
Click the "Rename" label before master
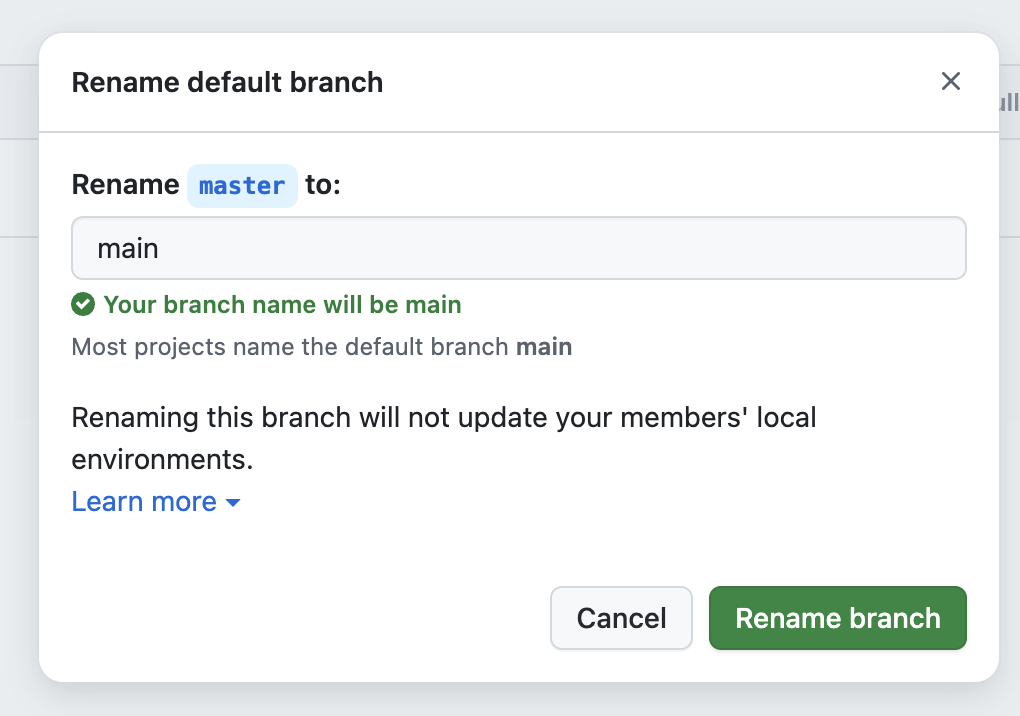coord(126,186)
